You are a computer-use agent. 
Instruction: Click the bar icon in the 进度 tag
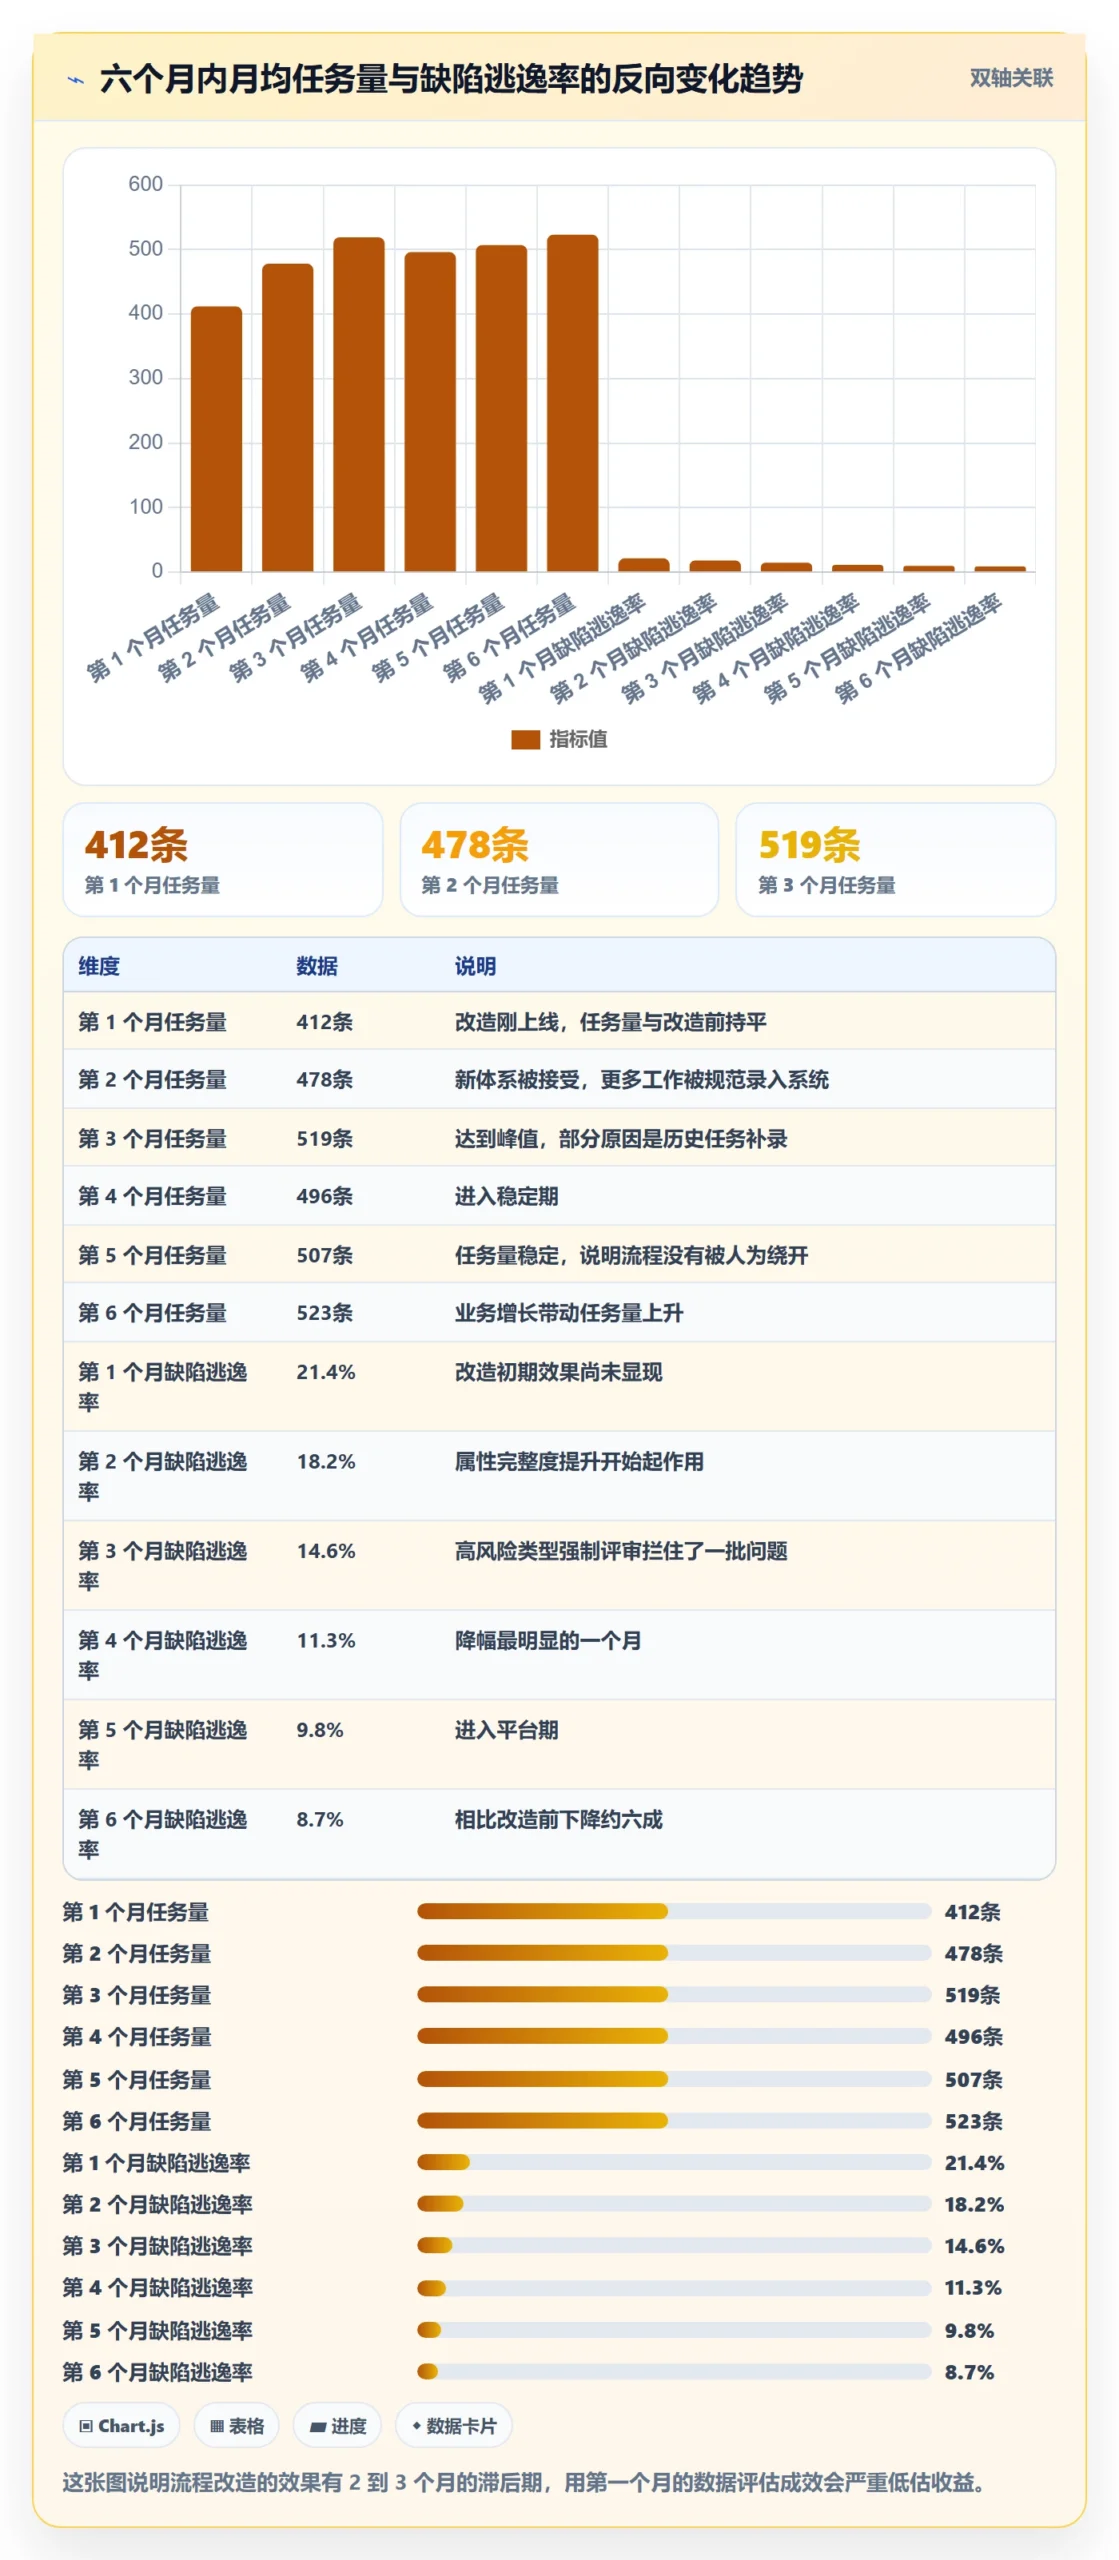pyautogui.click(x=317, y=2427)
